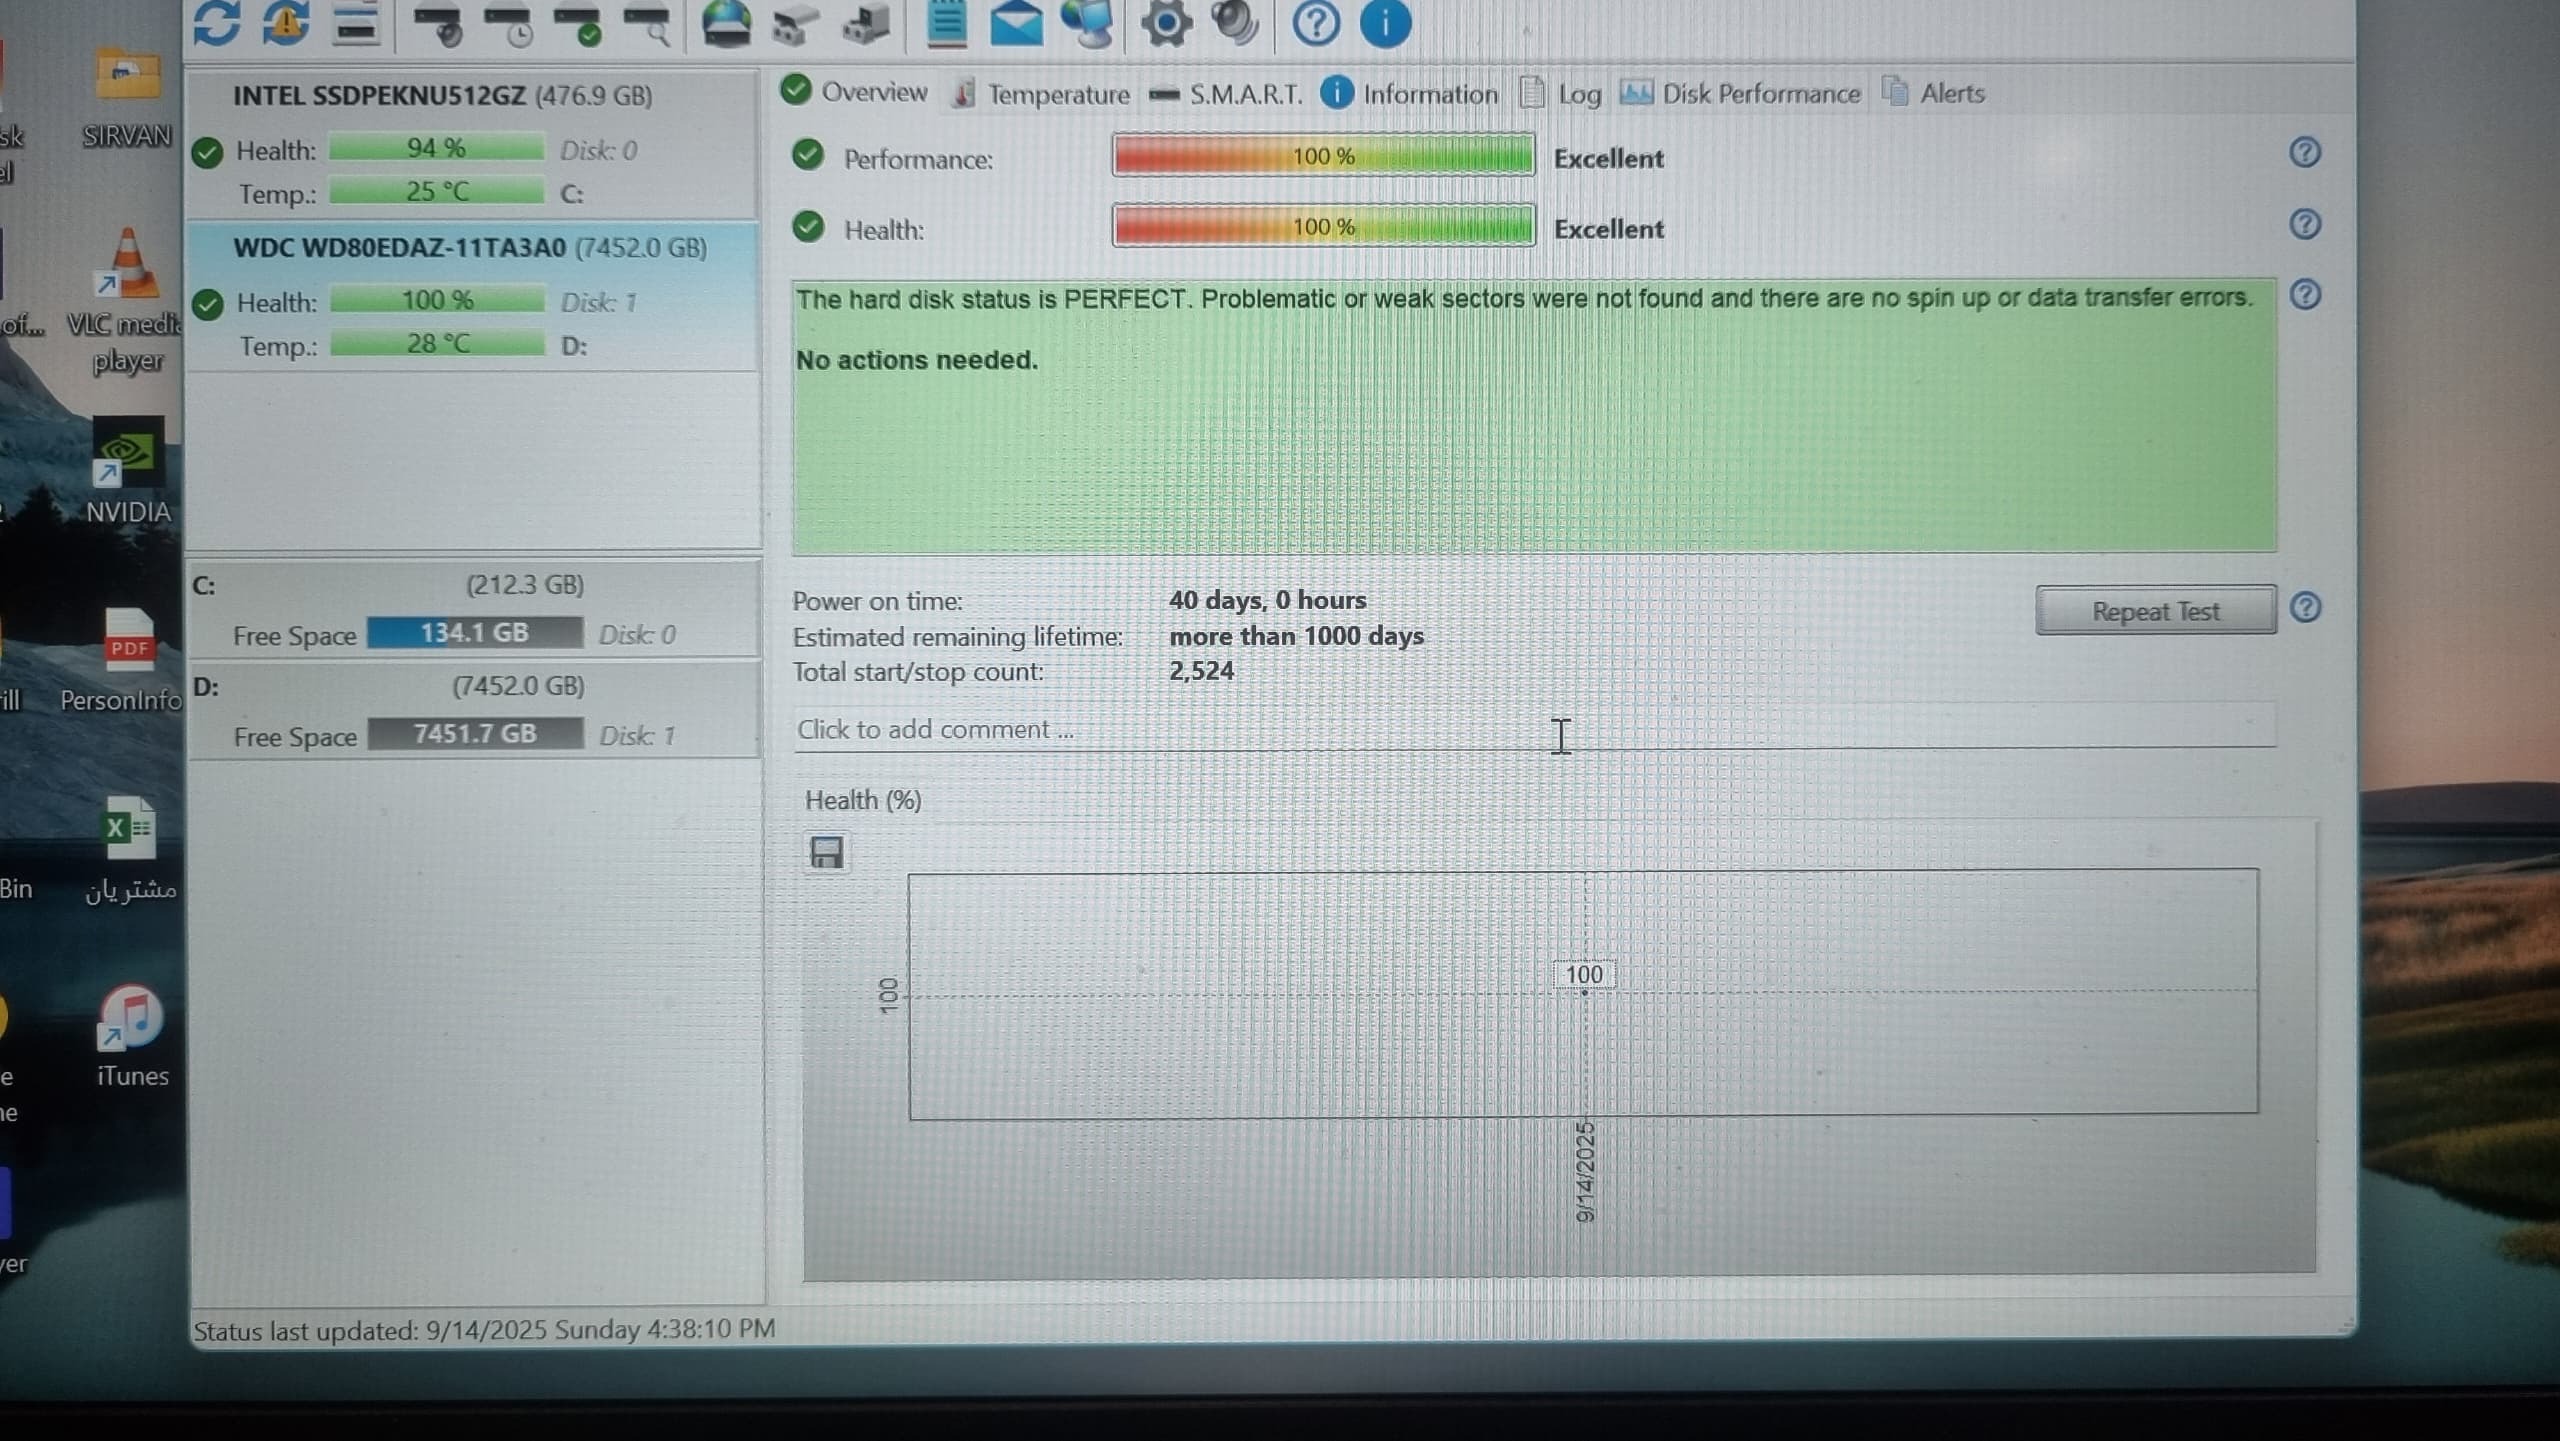Click the blue info circle toolbar icon
Image resolution: width=2560 pixels, height=1441 pixels.
pos(1385,22)
